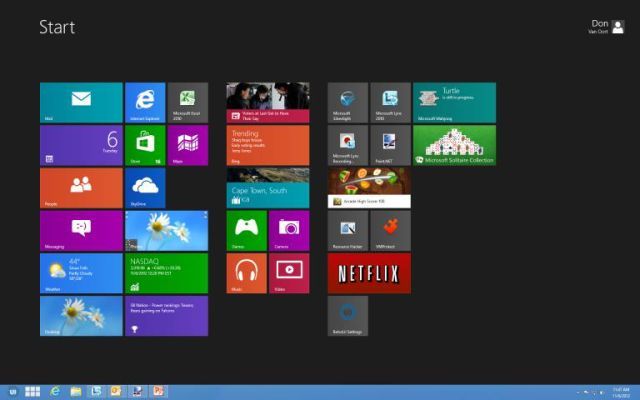This screenshot has width=640, height=400.
Task: Open the Trending Bing tile
Action: pyautogui.click(x=267, y=145)
